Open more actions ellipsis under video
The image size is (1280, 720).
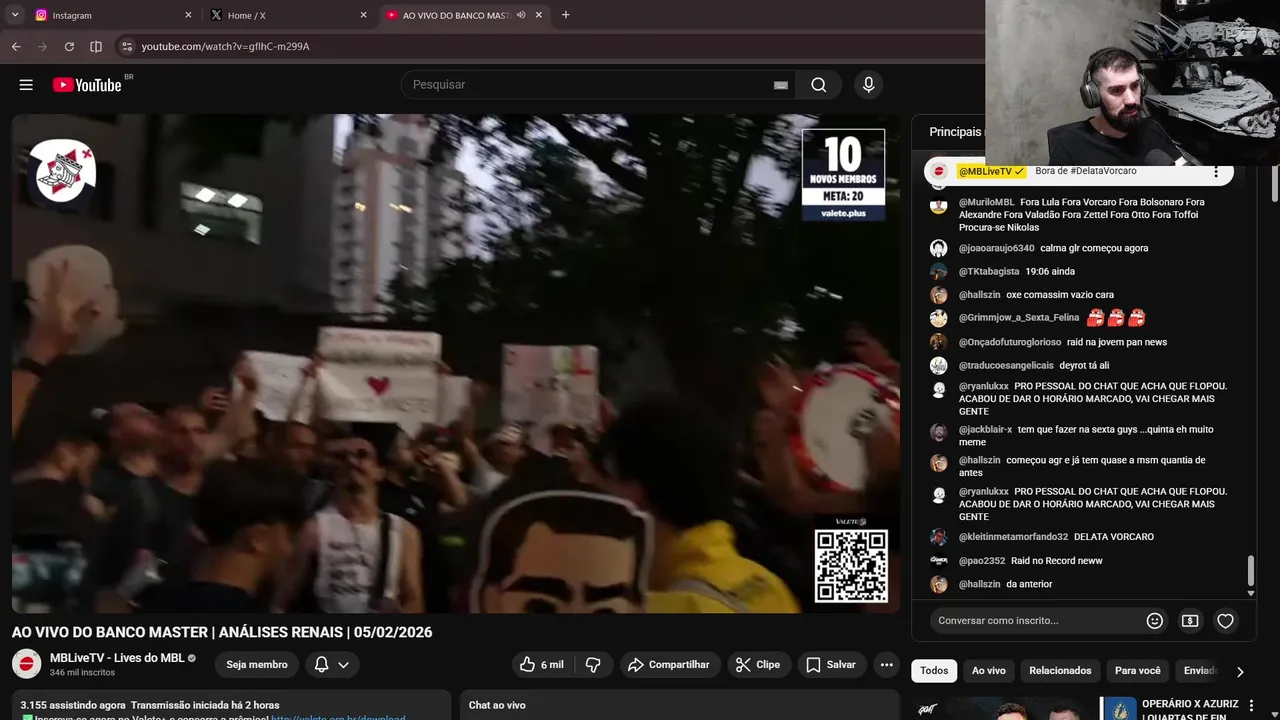886,665
